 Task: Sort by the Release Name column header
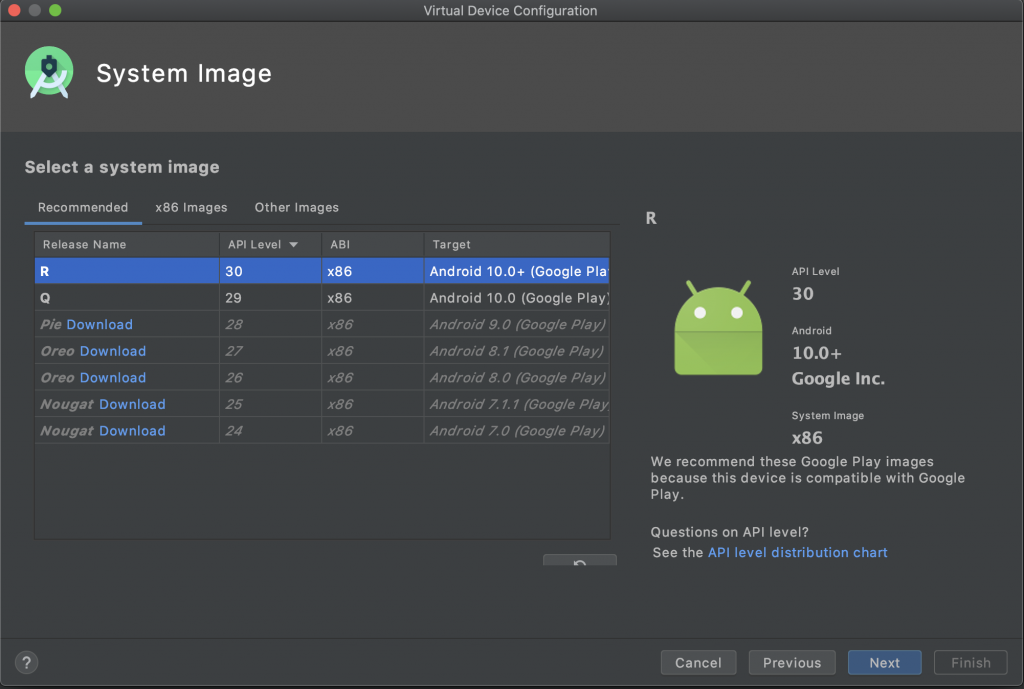point(85,245)
